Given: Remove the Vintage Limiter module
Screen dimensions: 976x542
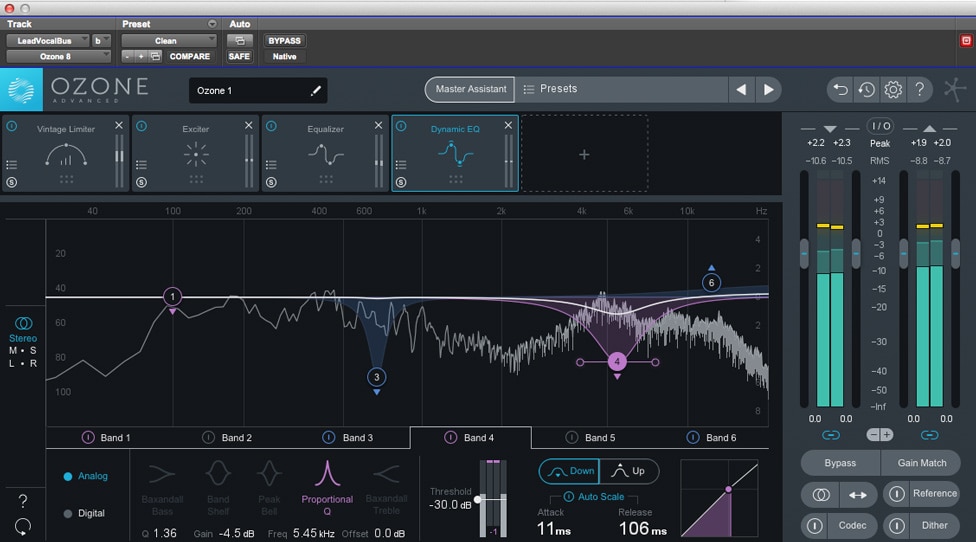Looking at the screenshot, I should pos(119,125).
